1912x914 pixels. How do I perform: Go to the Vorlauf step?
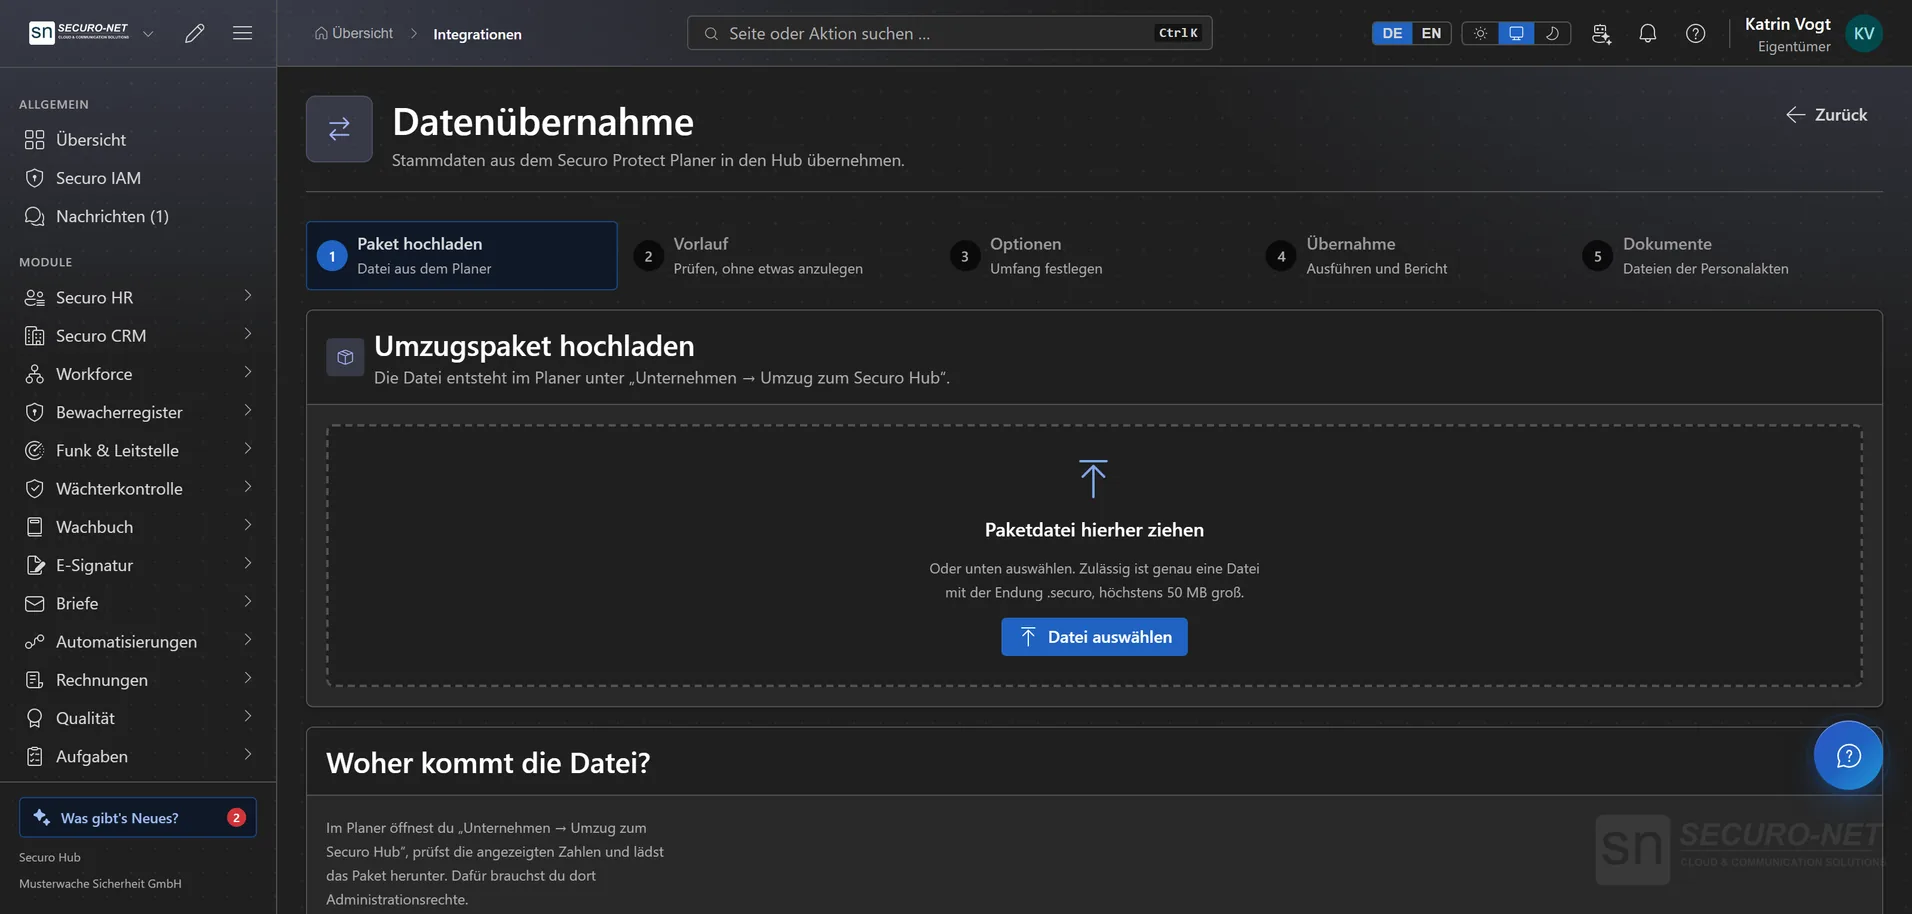click(778, 256)
